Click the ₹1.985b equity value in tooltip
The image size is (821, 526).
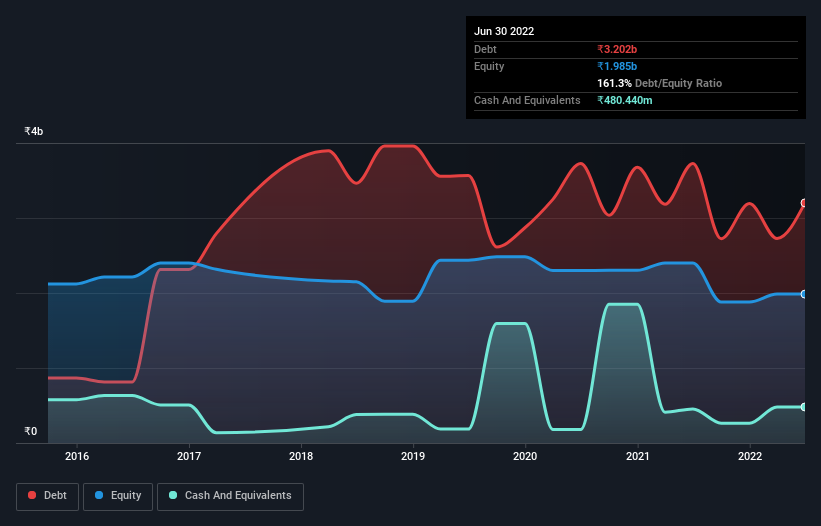point(617,66)
